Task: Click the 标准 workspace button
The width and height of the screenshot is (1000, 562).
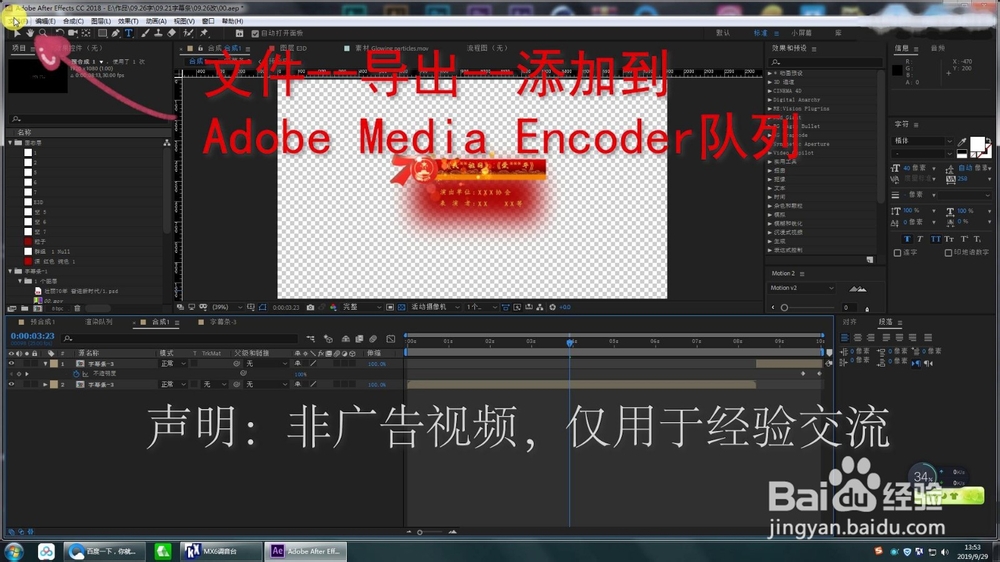Action: (x=760, y=33)
